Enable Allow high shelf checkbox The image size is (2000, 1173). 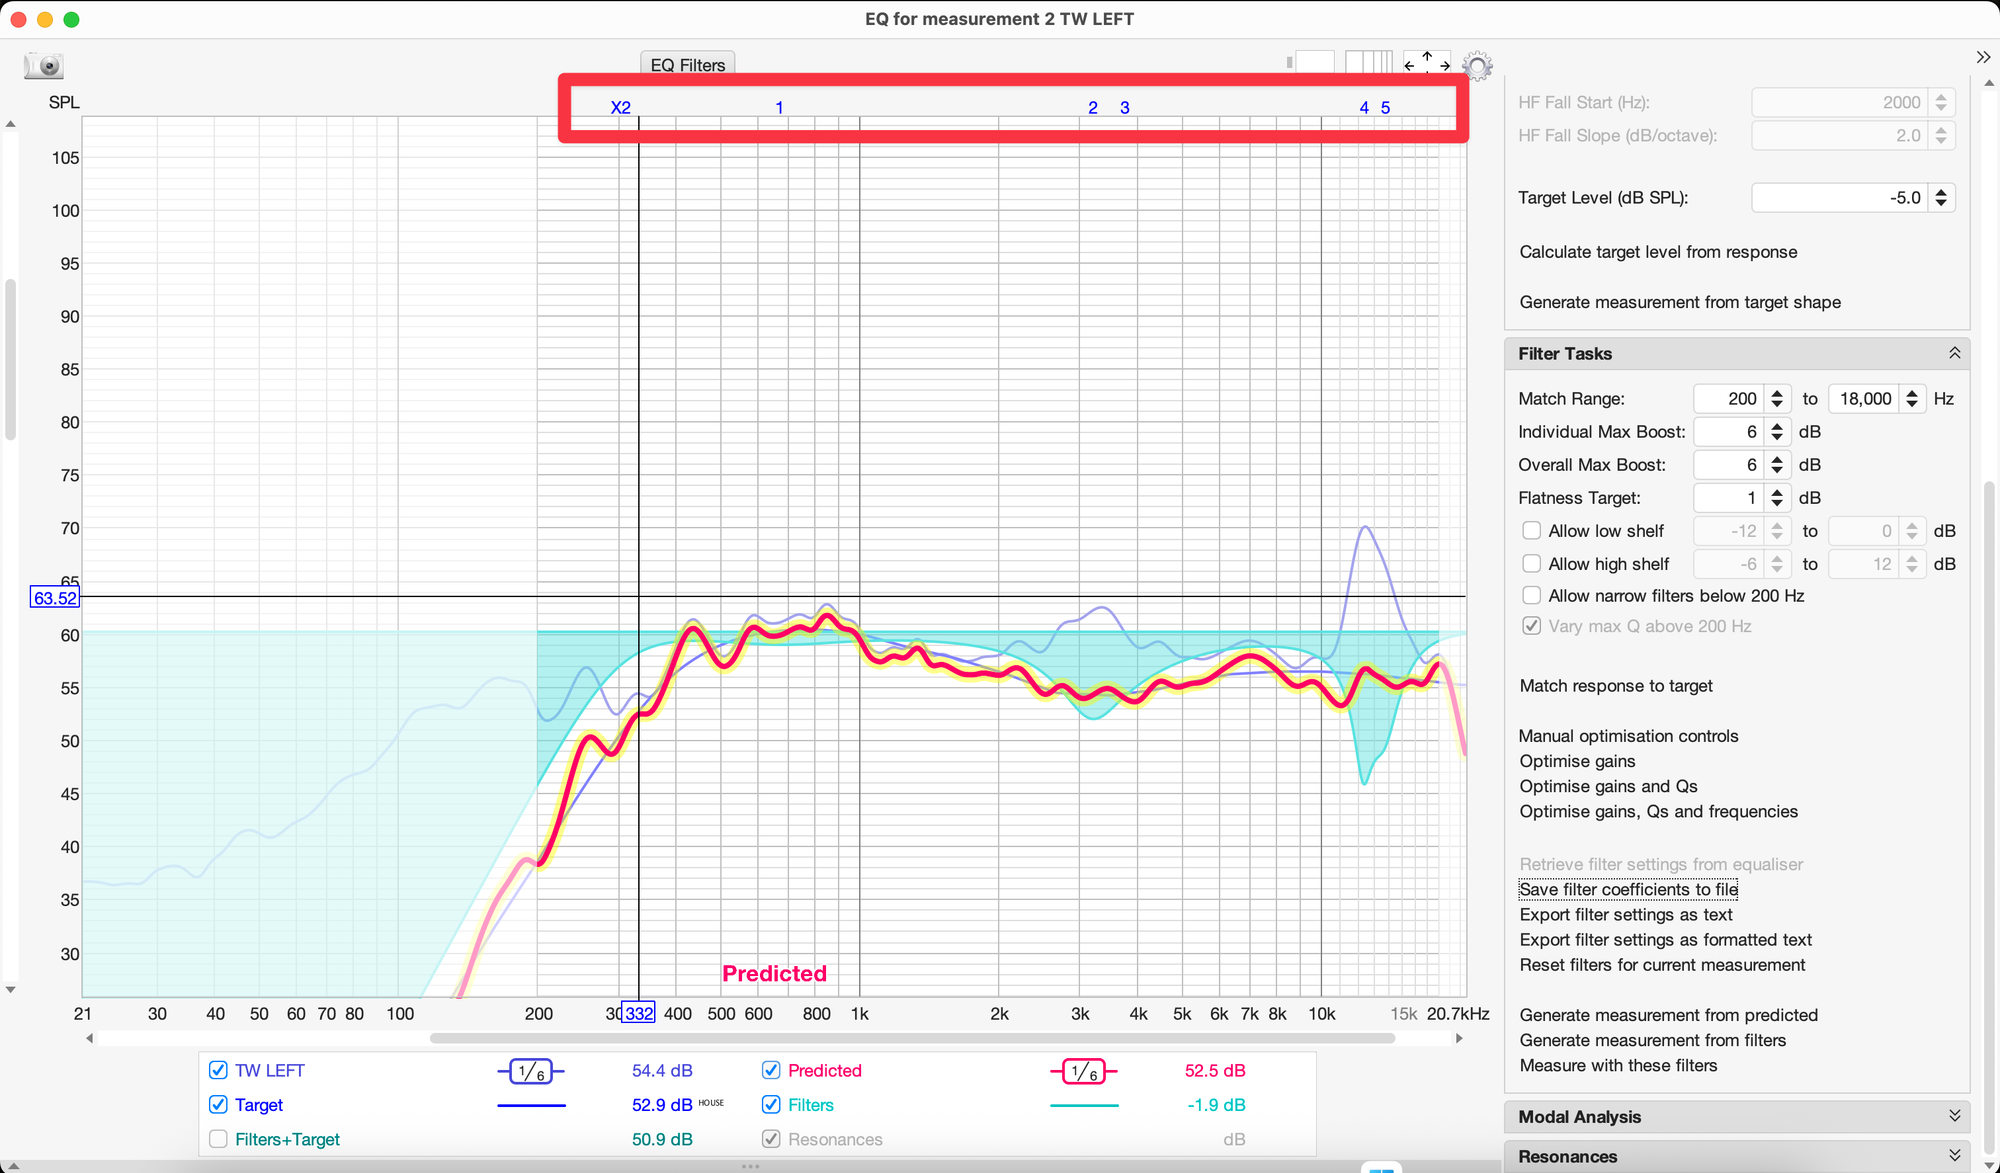[1531, 564]
